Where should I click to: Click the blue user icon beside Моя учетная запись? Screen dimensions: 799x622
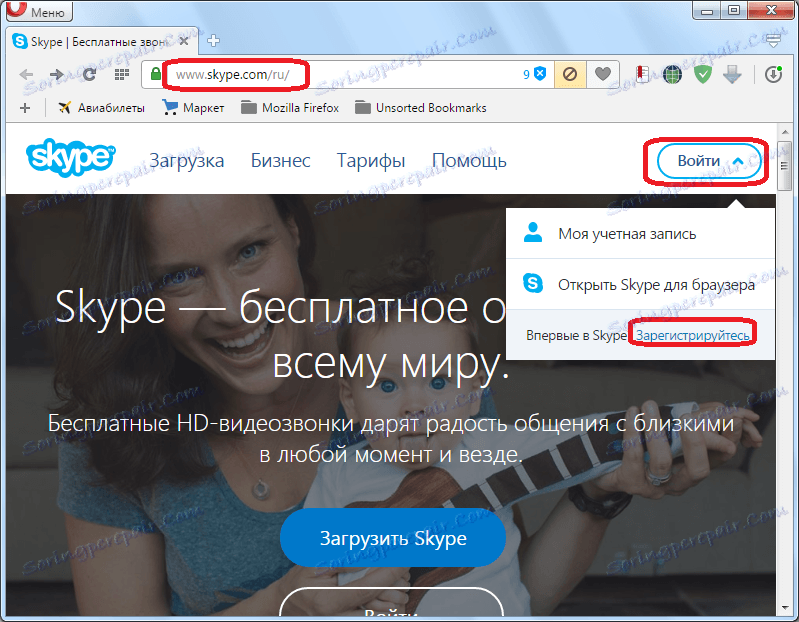533,233
